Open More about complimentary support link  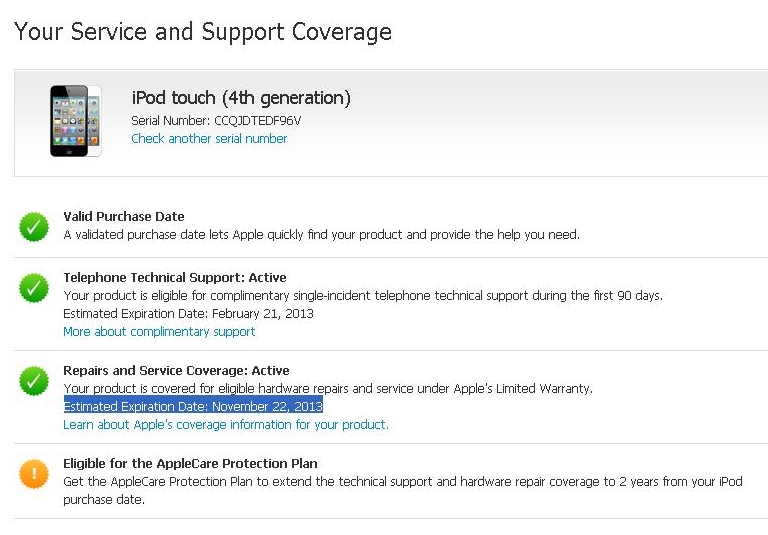click(x=159, y=331)
